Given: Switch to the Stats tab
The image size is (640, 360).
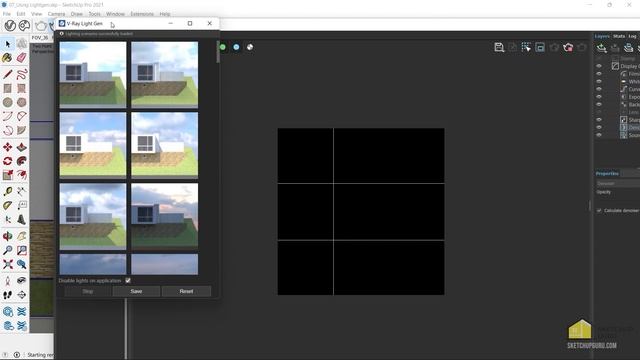Looking at the screenshot, I should click(619, 36).
